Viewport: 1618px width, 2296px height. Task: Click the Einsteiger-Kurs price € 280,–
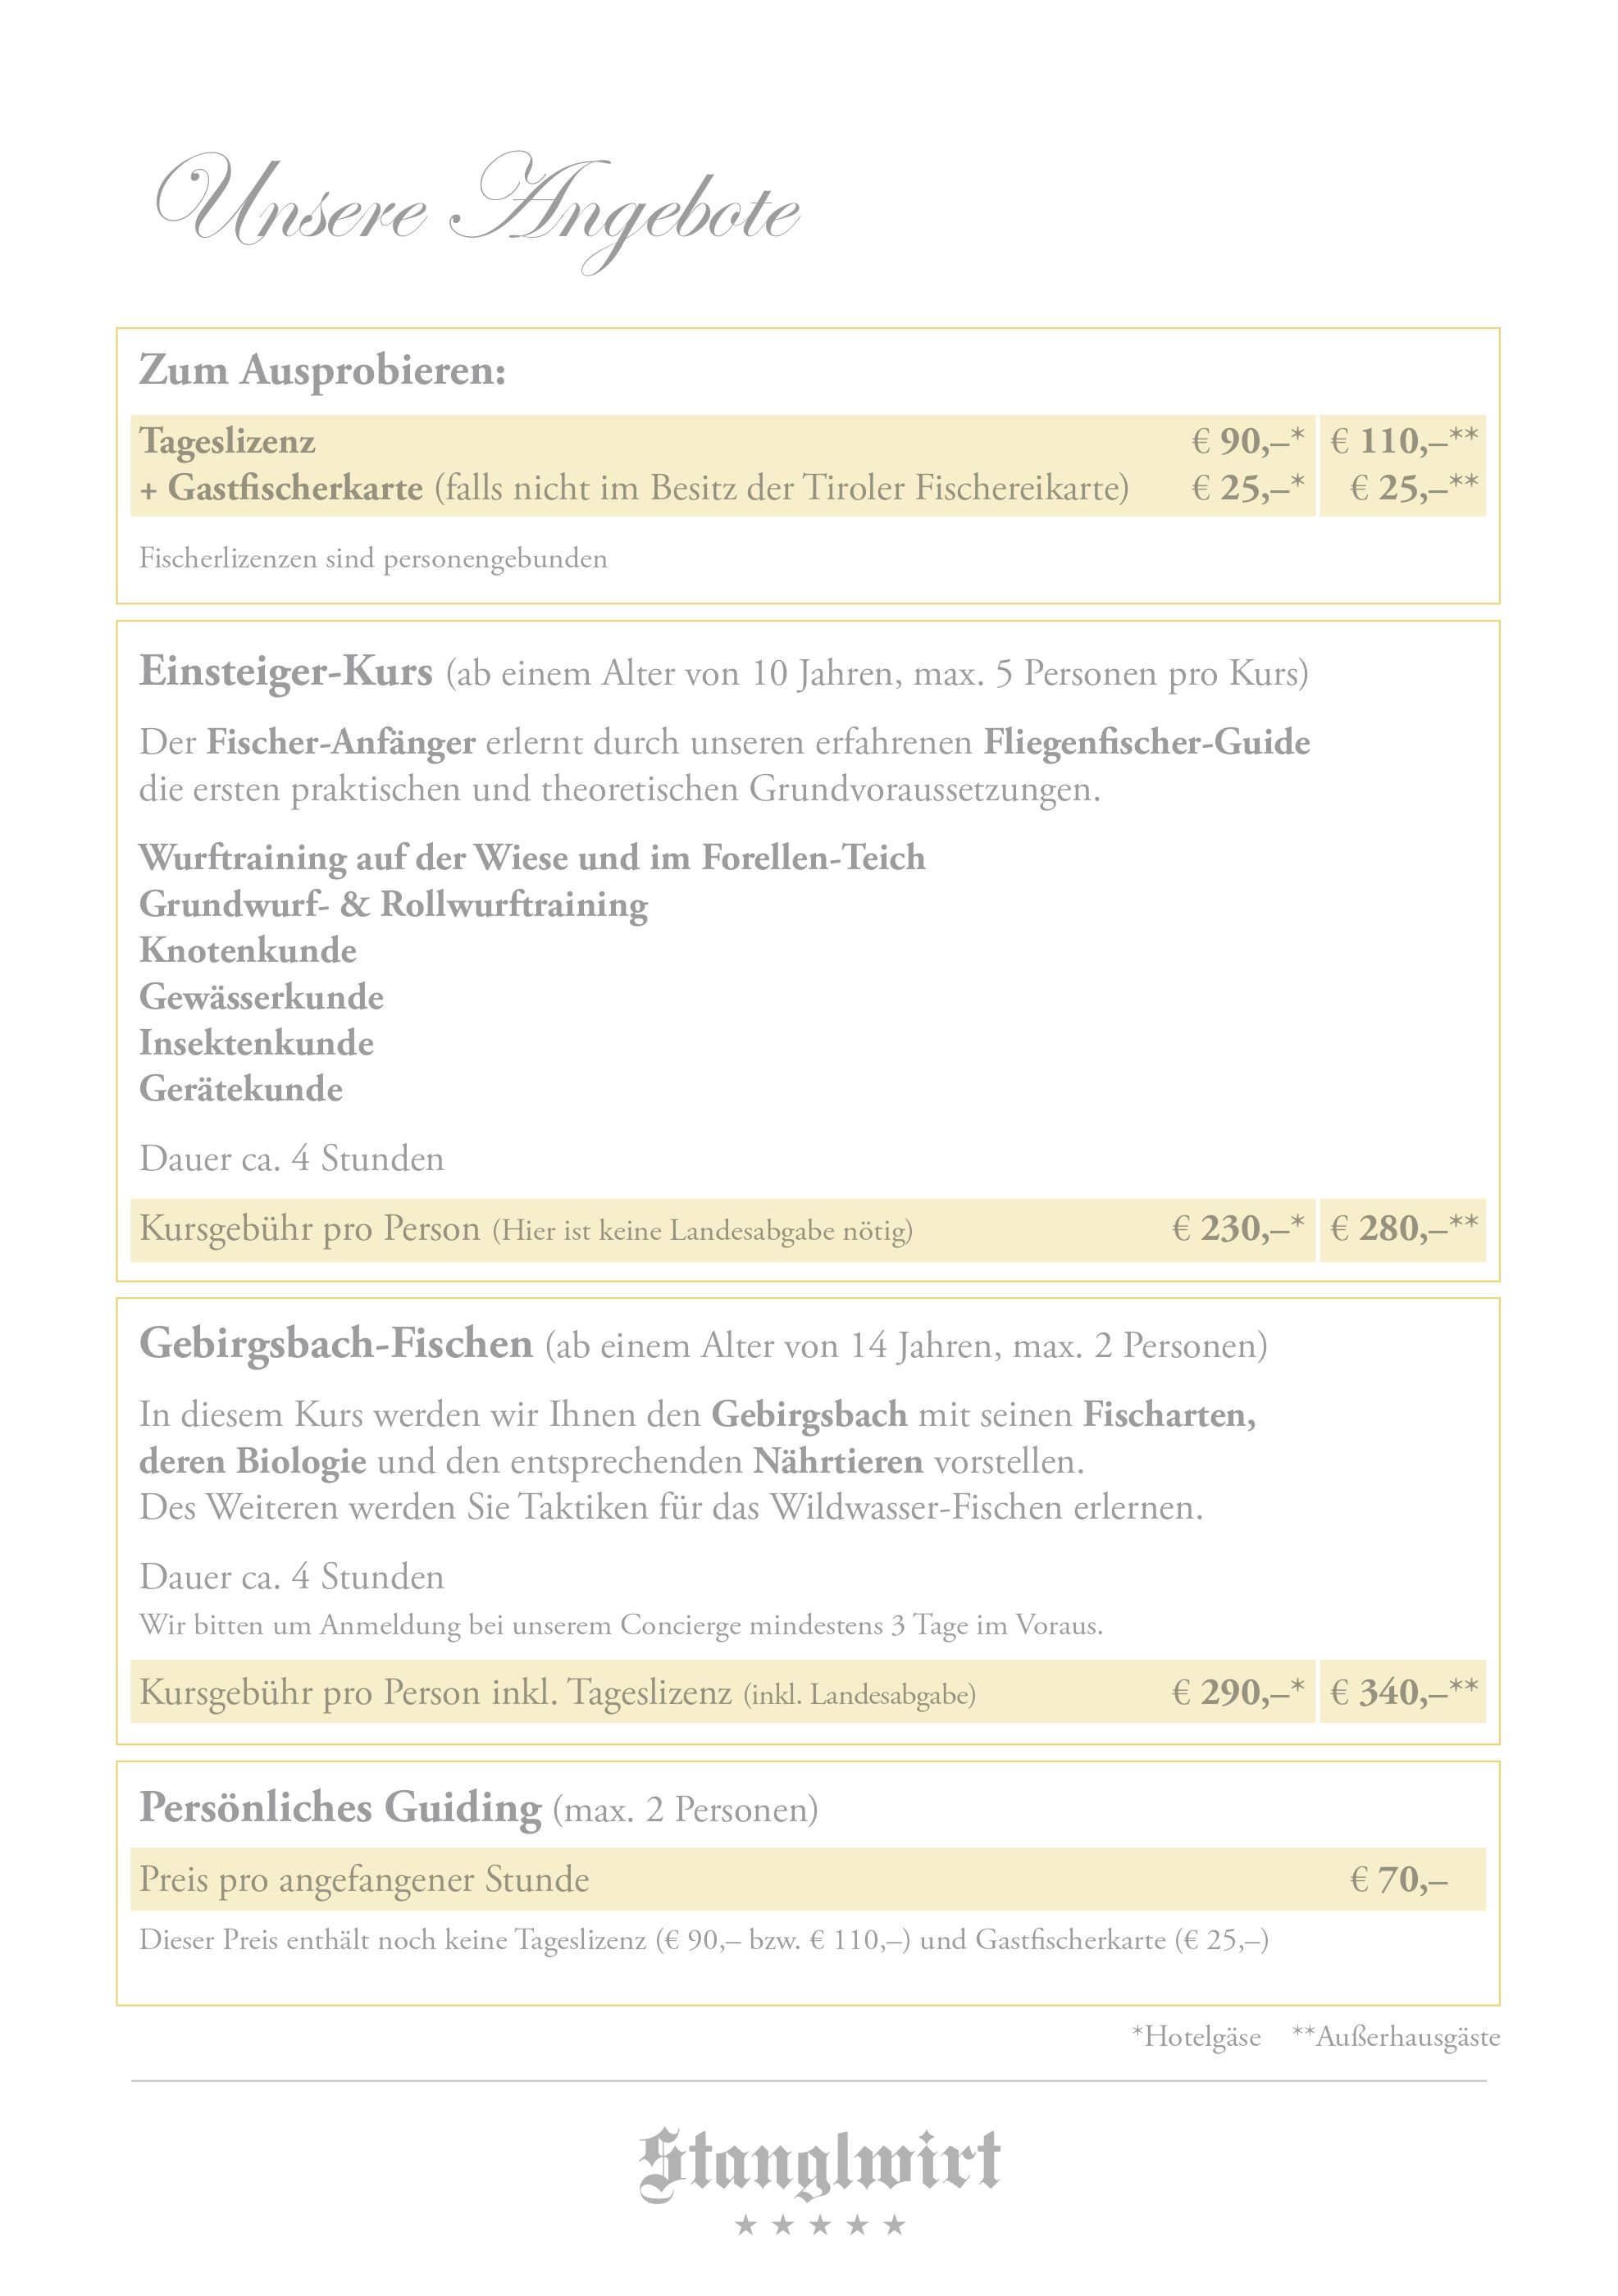1403,1229
